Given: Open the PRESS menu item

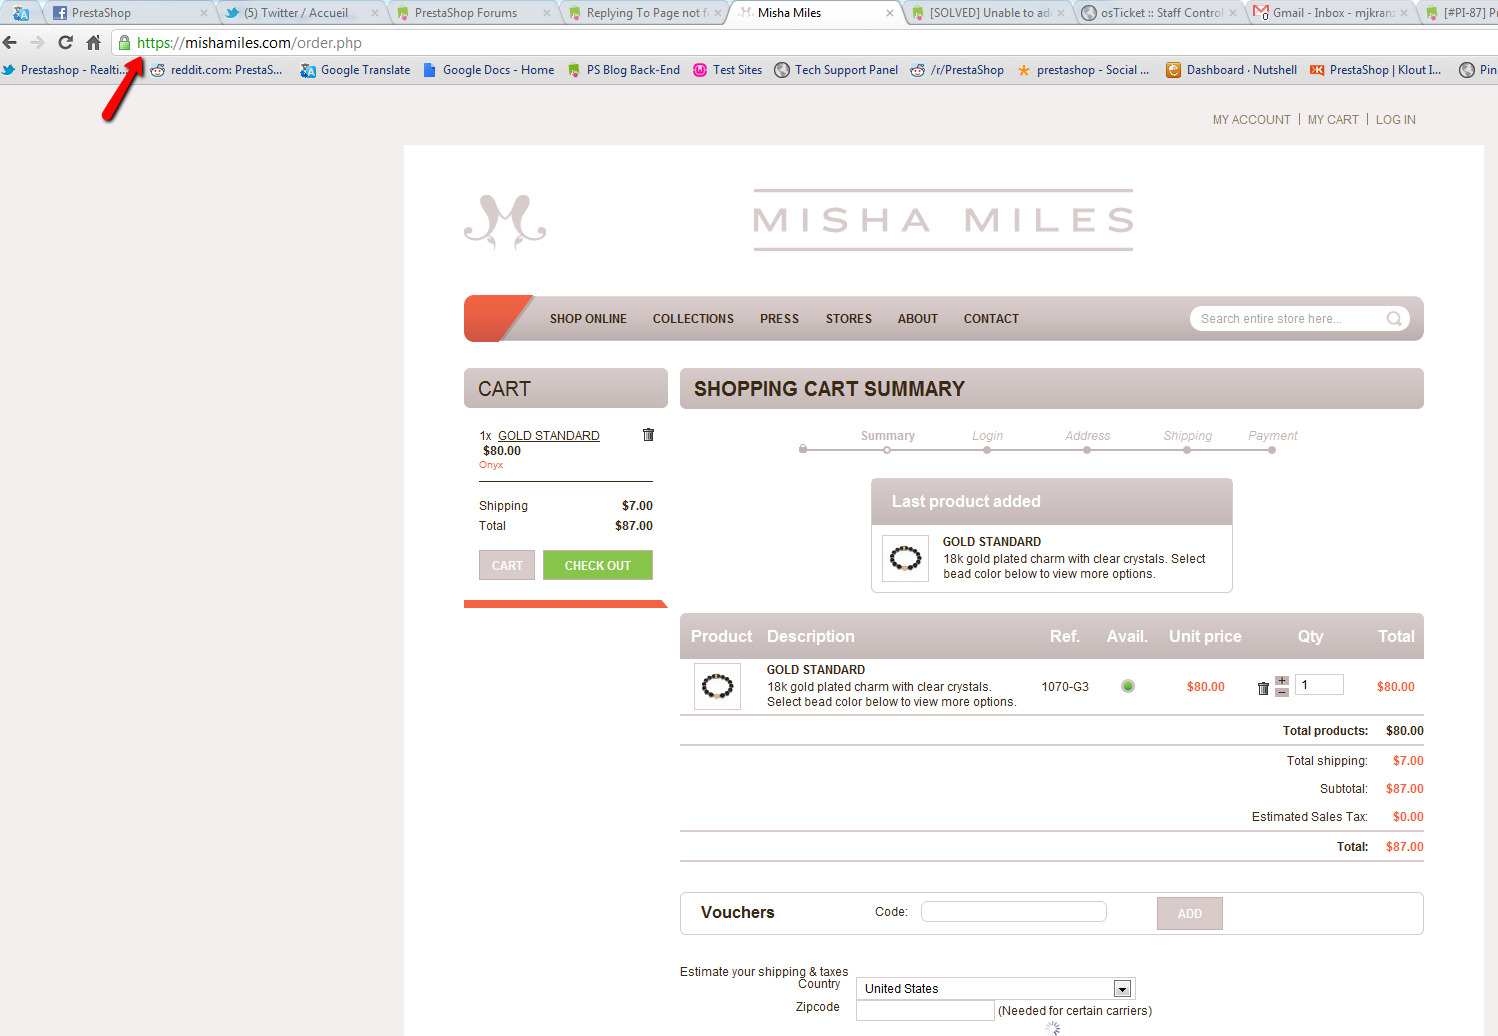Looking at the screenshot, I should tap(779, 319).
